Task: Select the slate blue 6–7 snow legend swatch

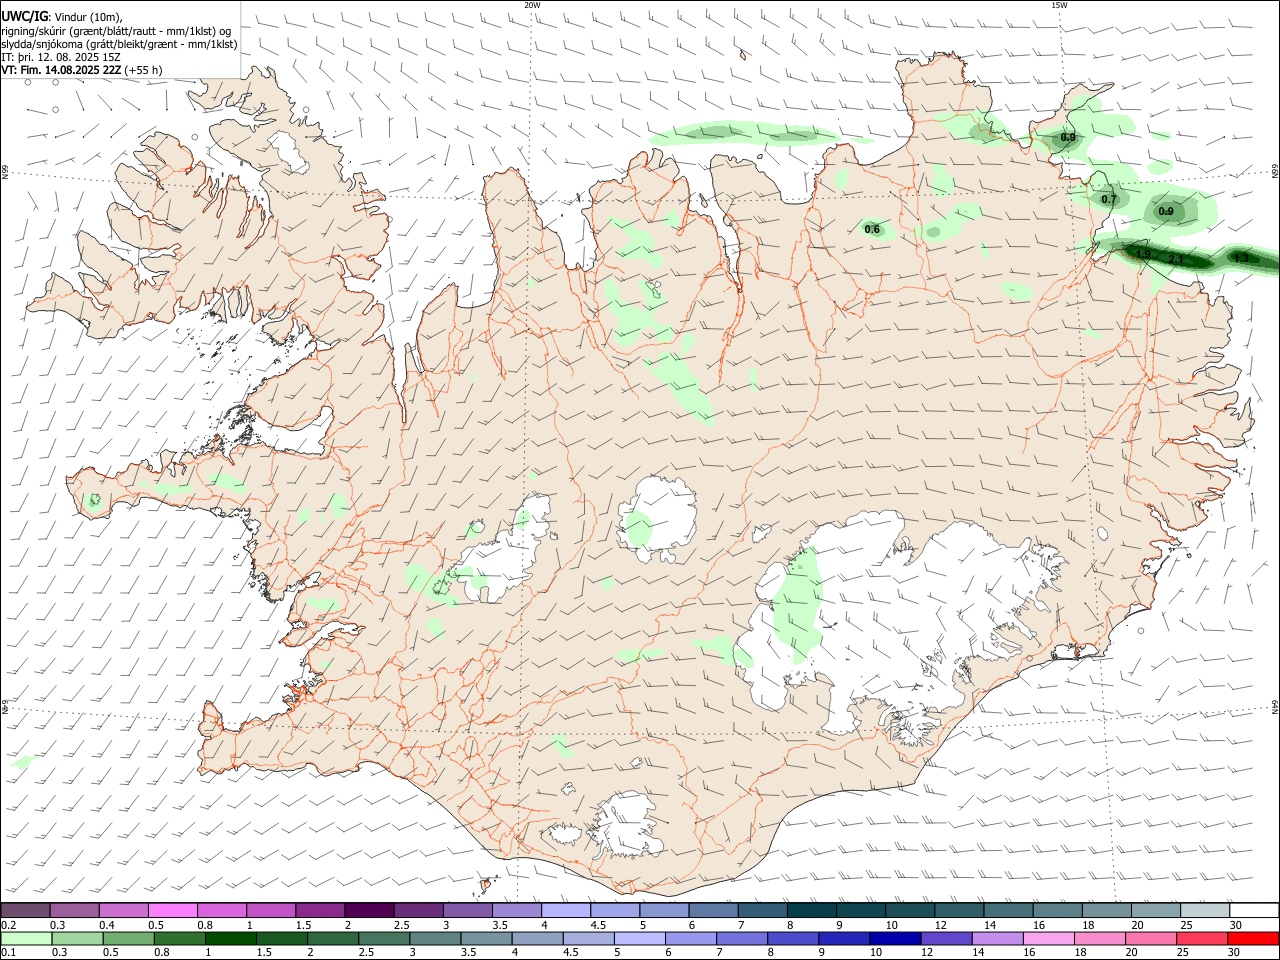Action: 713,910
